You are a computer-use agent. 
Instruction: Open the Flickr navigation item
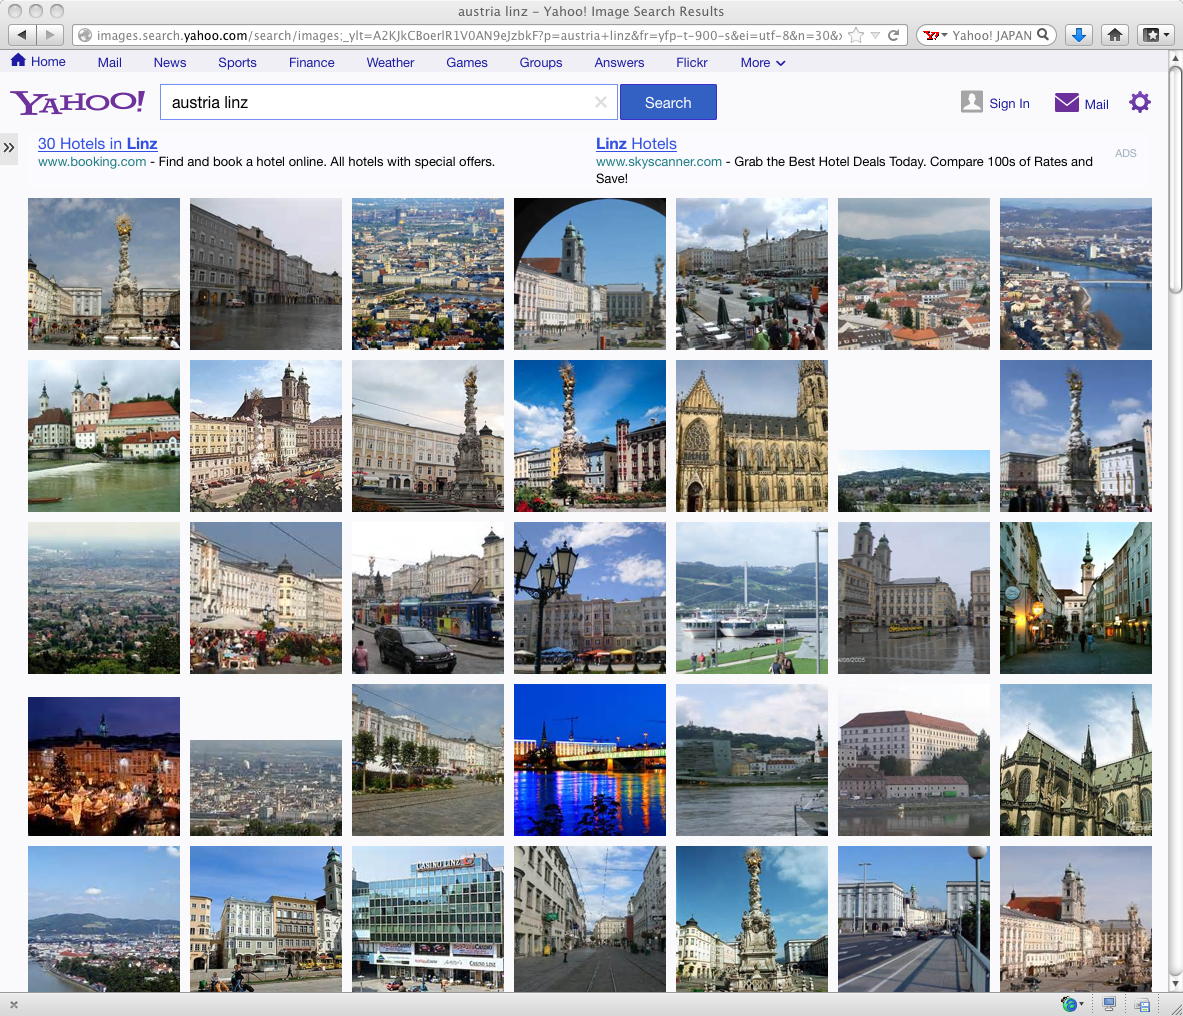click(x=691, y=62)
